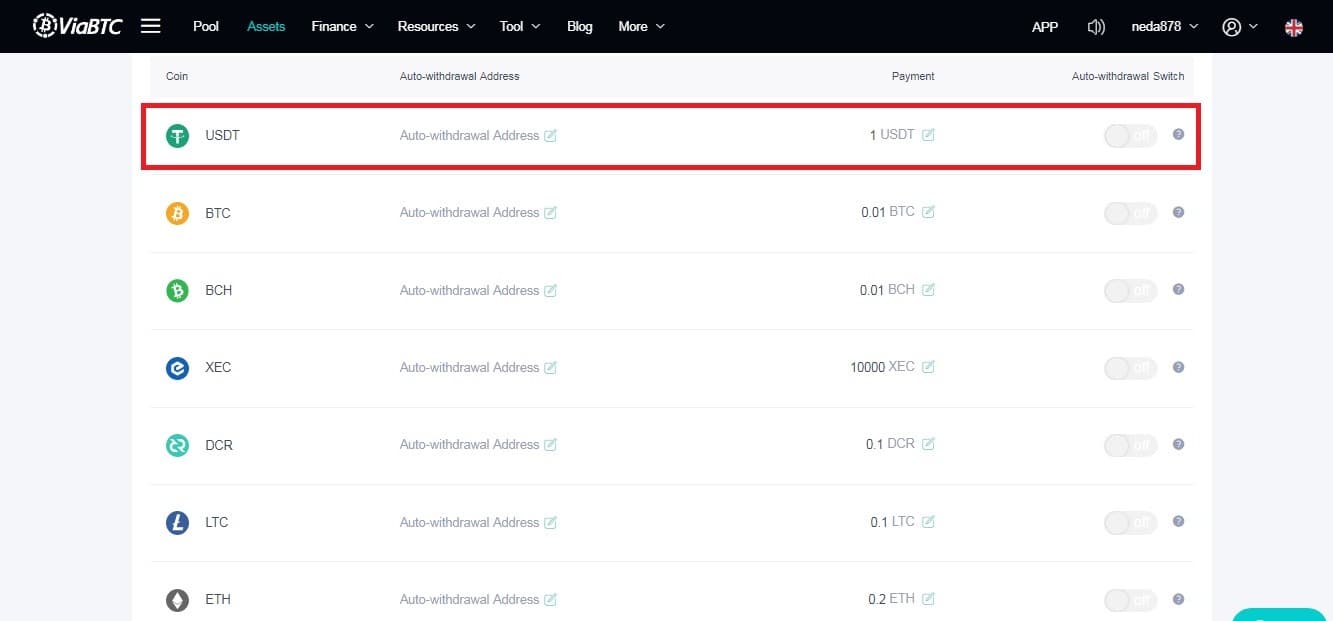This screenshot has width=1333, height=621.
Task: Toggle USDT auto-withdrawal switch
Action: [x=1130, y=136]
